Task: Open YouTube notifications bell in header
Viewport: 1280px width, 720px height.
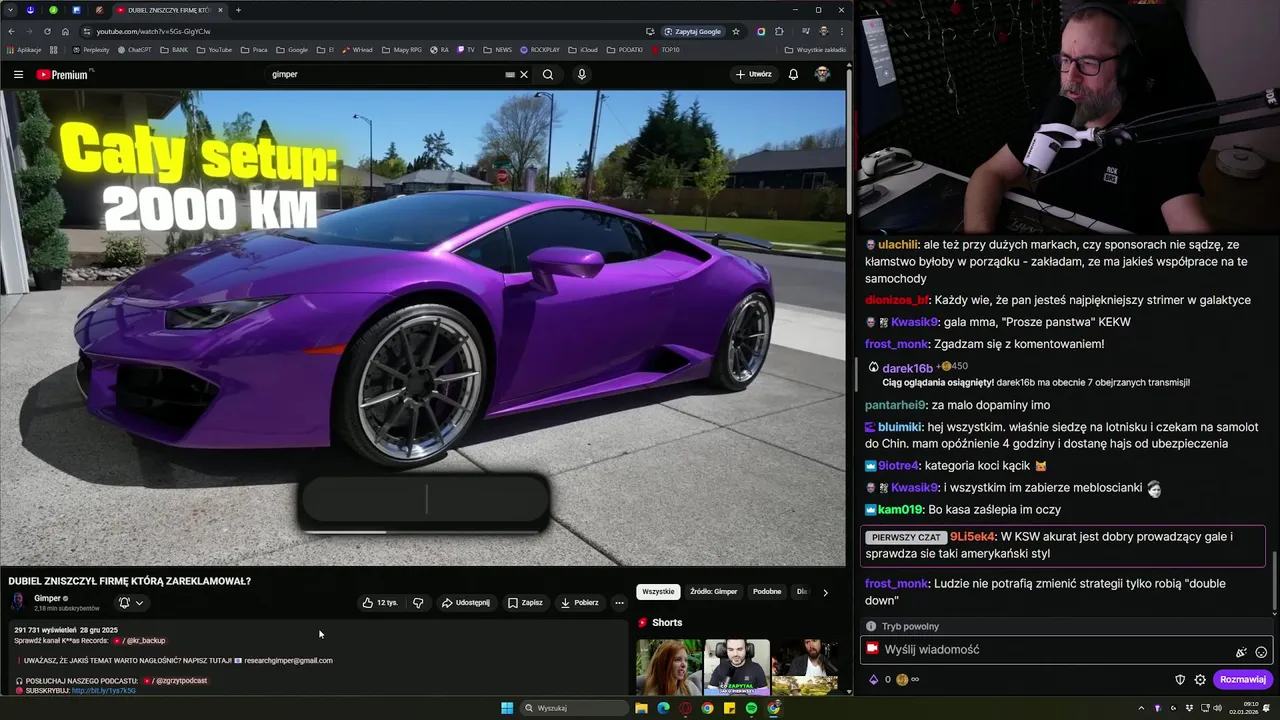Action: pyautogui.click(x=793, y=74)
